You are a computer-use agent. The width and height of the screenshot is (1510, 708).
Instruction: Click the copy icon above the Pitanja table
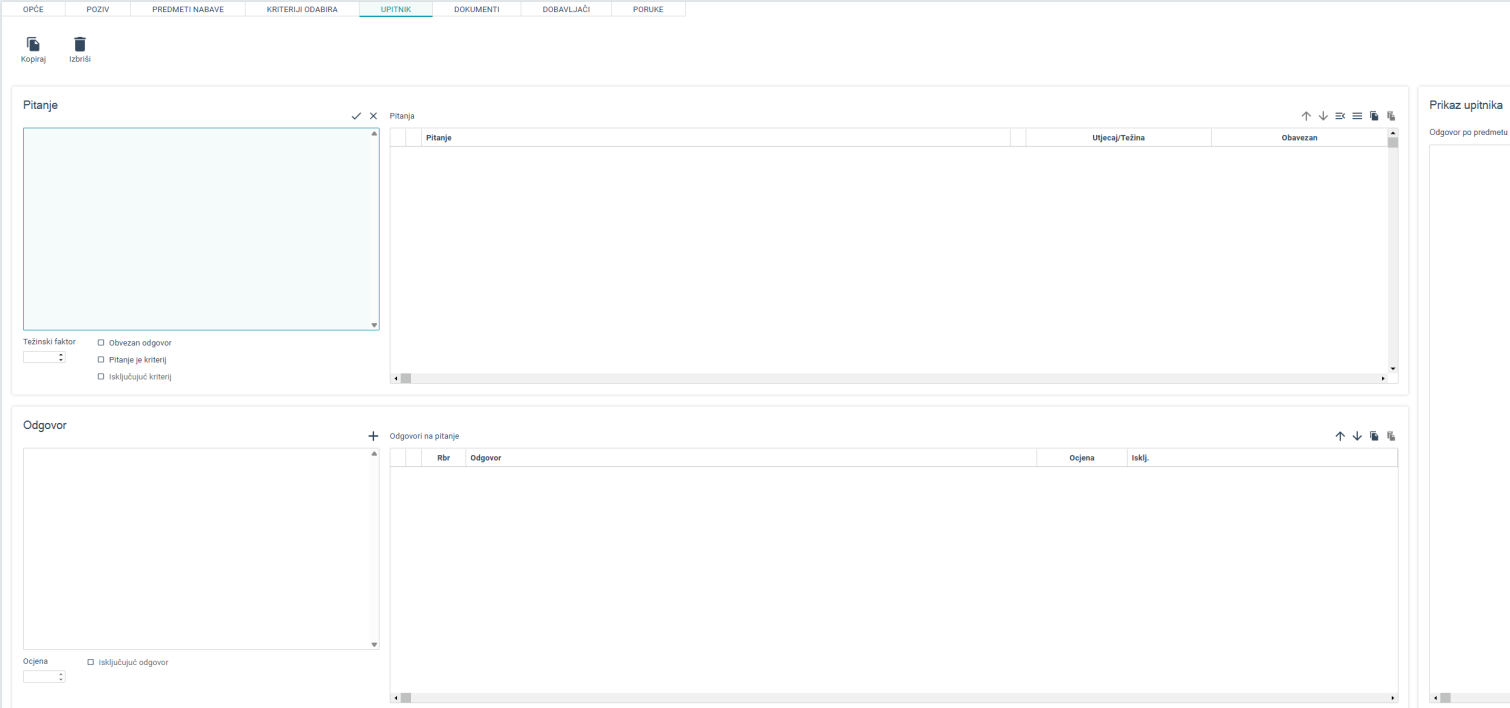pos(1374,116)
